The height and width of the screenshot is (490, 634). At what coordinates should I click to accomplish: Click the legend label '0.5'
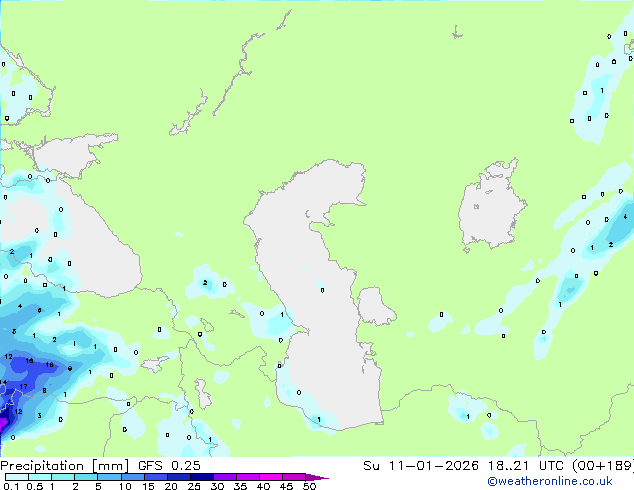pos(35,486)
